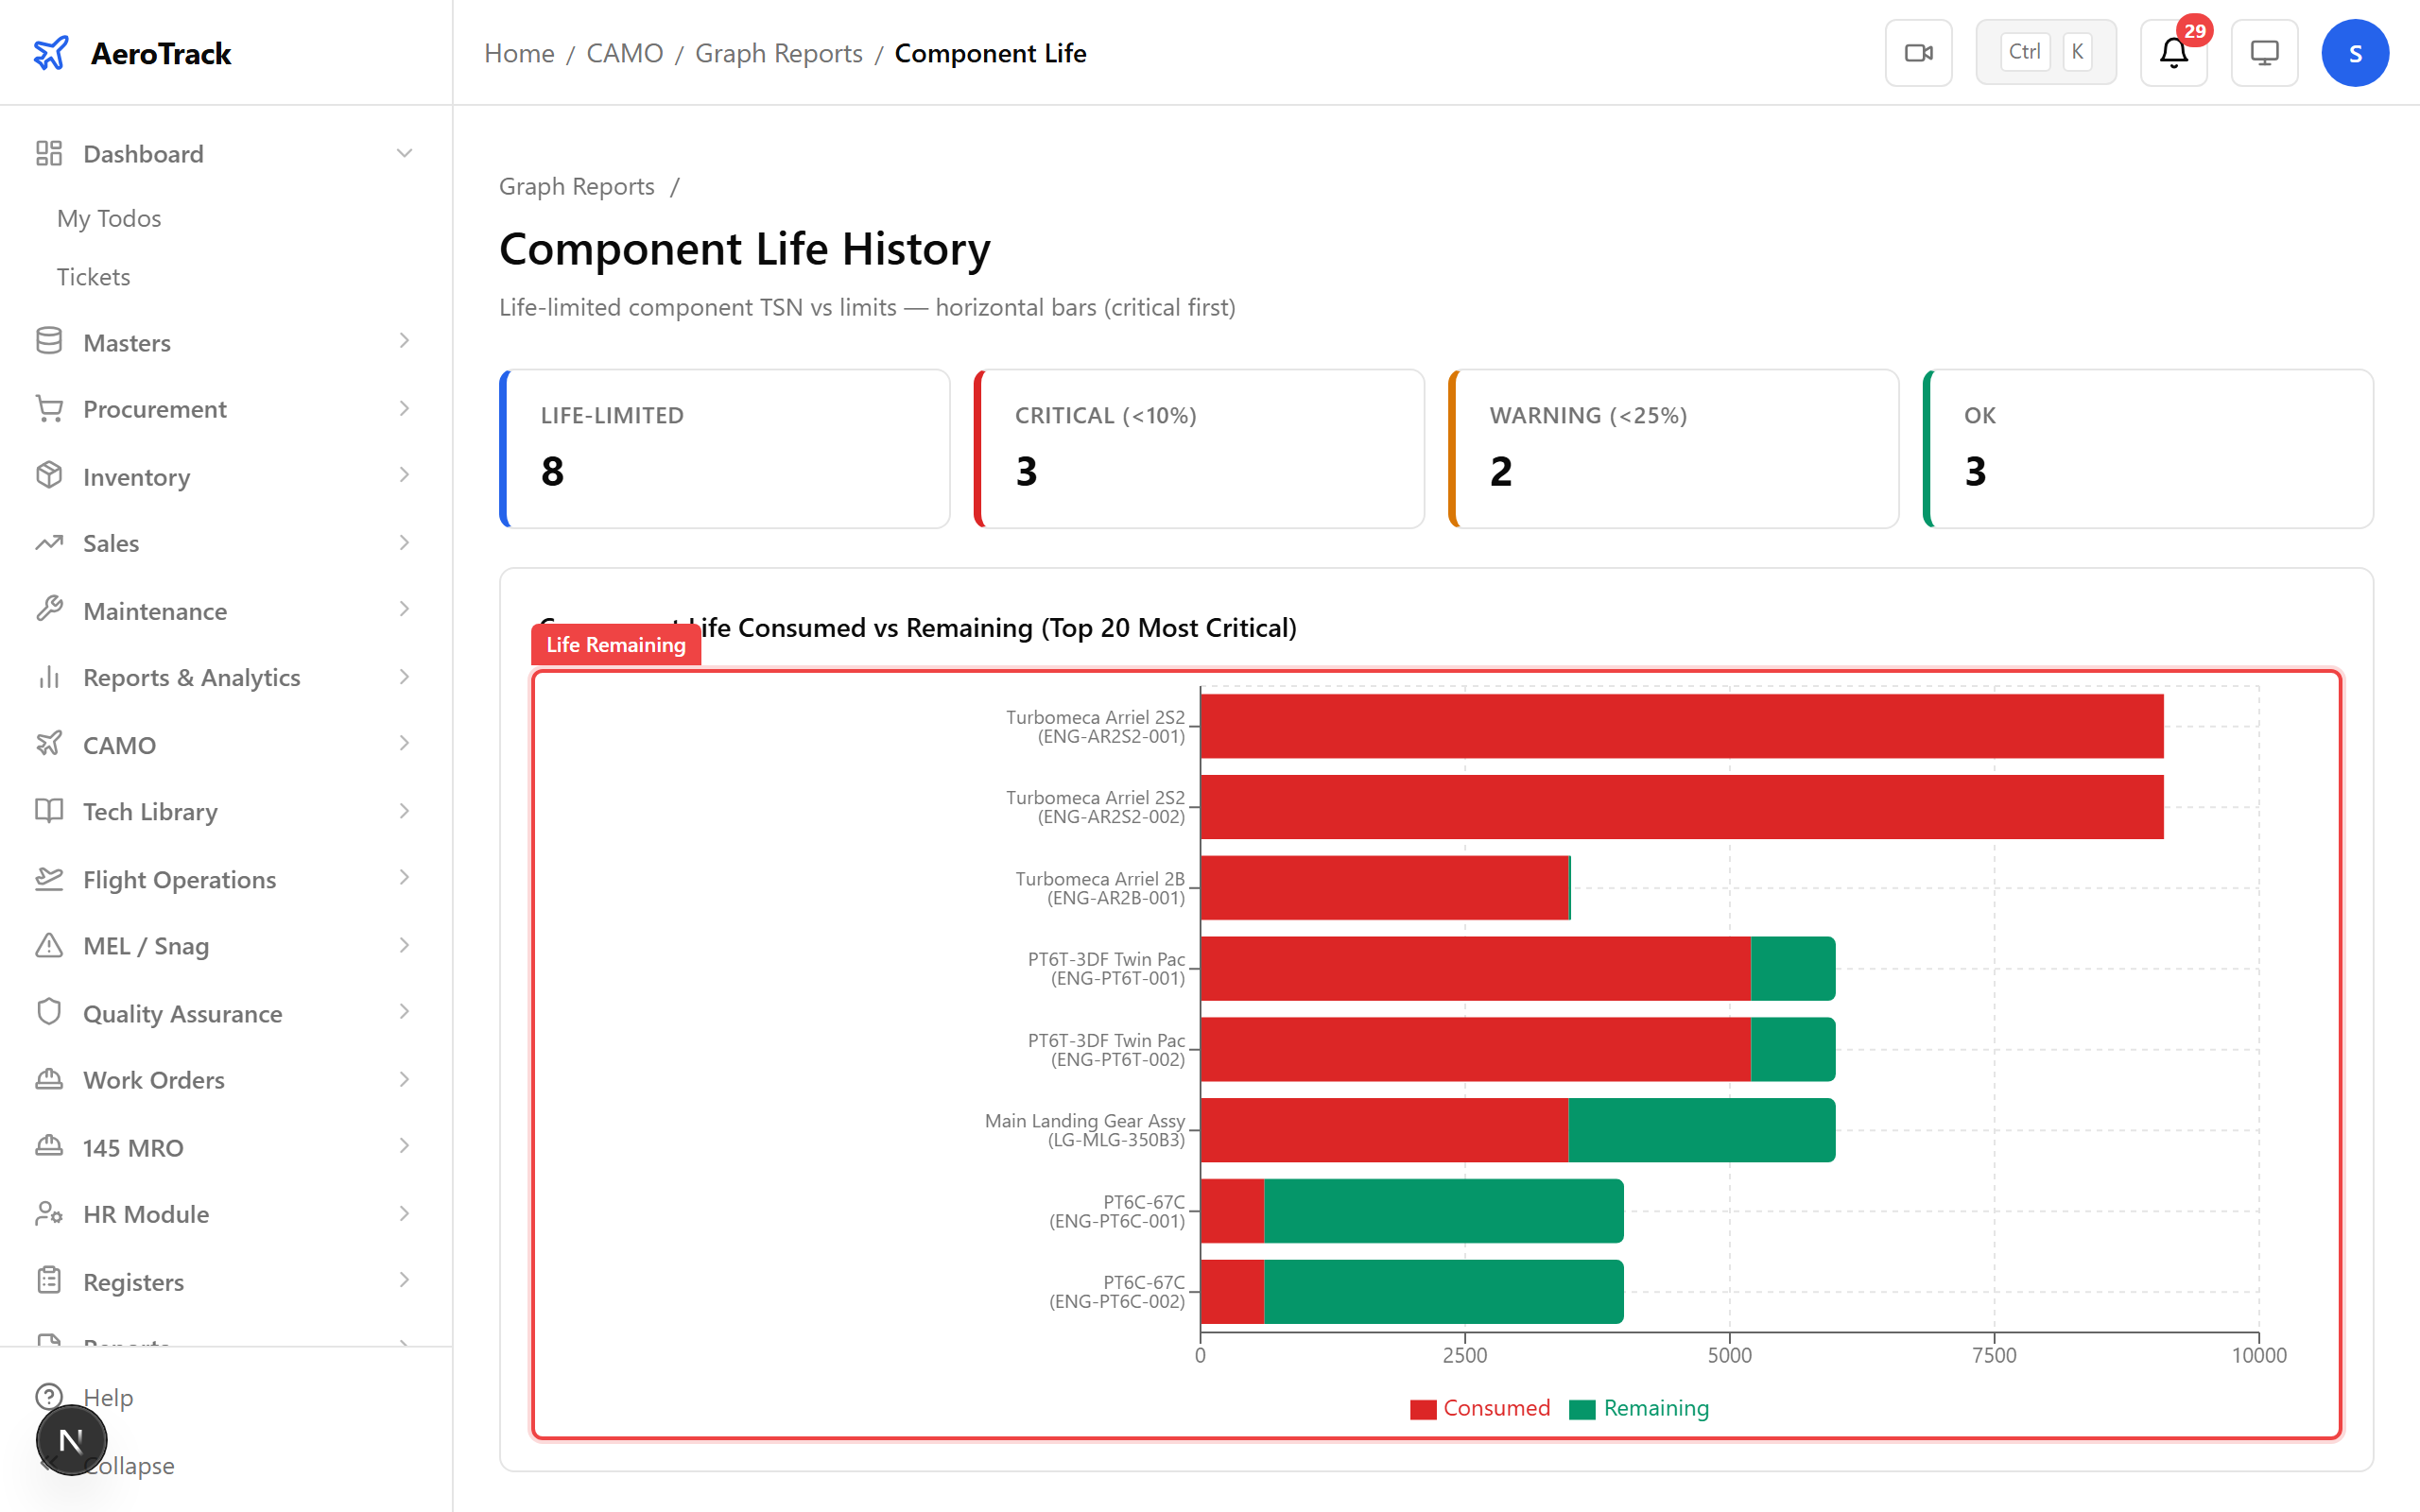Expand the Flight Operations section

click(x=404, y=878)
